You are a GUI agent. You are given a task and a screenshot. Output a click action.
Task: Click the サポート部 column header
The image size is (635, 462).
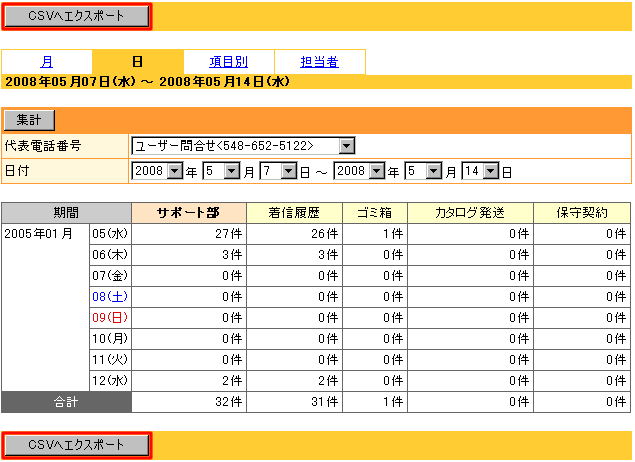(x=188, y=212)
